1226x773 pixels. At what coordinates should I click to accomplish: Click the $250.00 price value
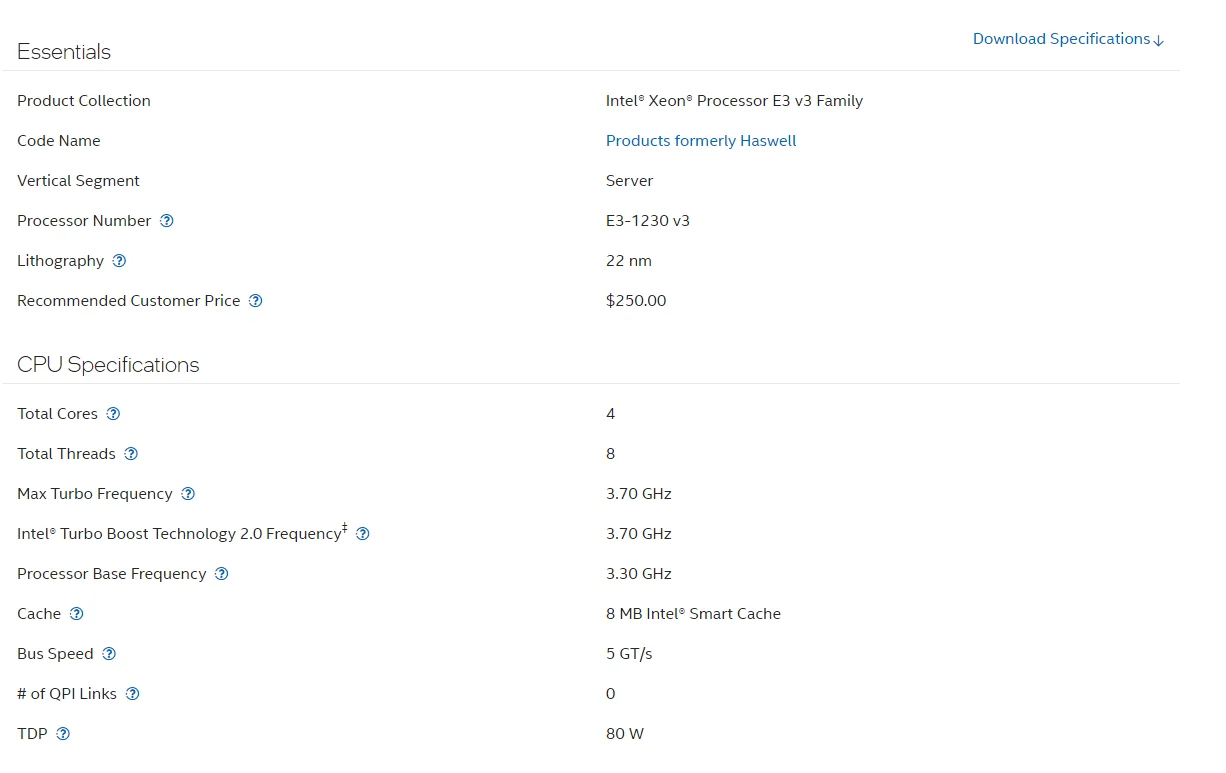pyautogui.click(x=636, y=301)
